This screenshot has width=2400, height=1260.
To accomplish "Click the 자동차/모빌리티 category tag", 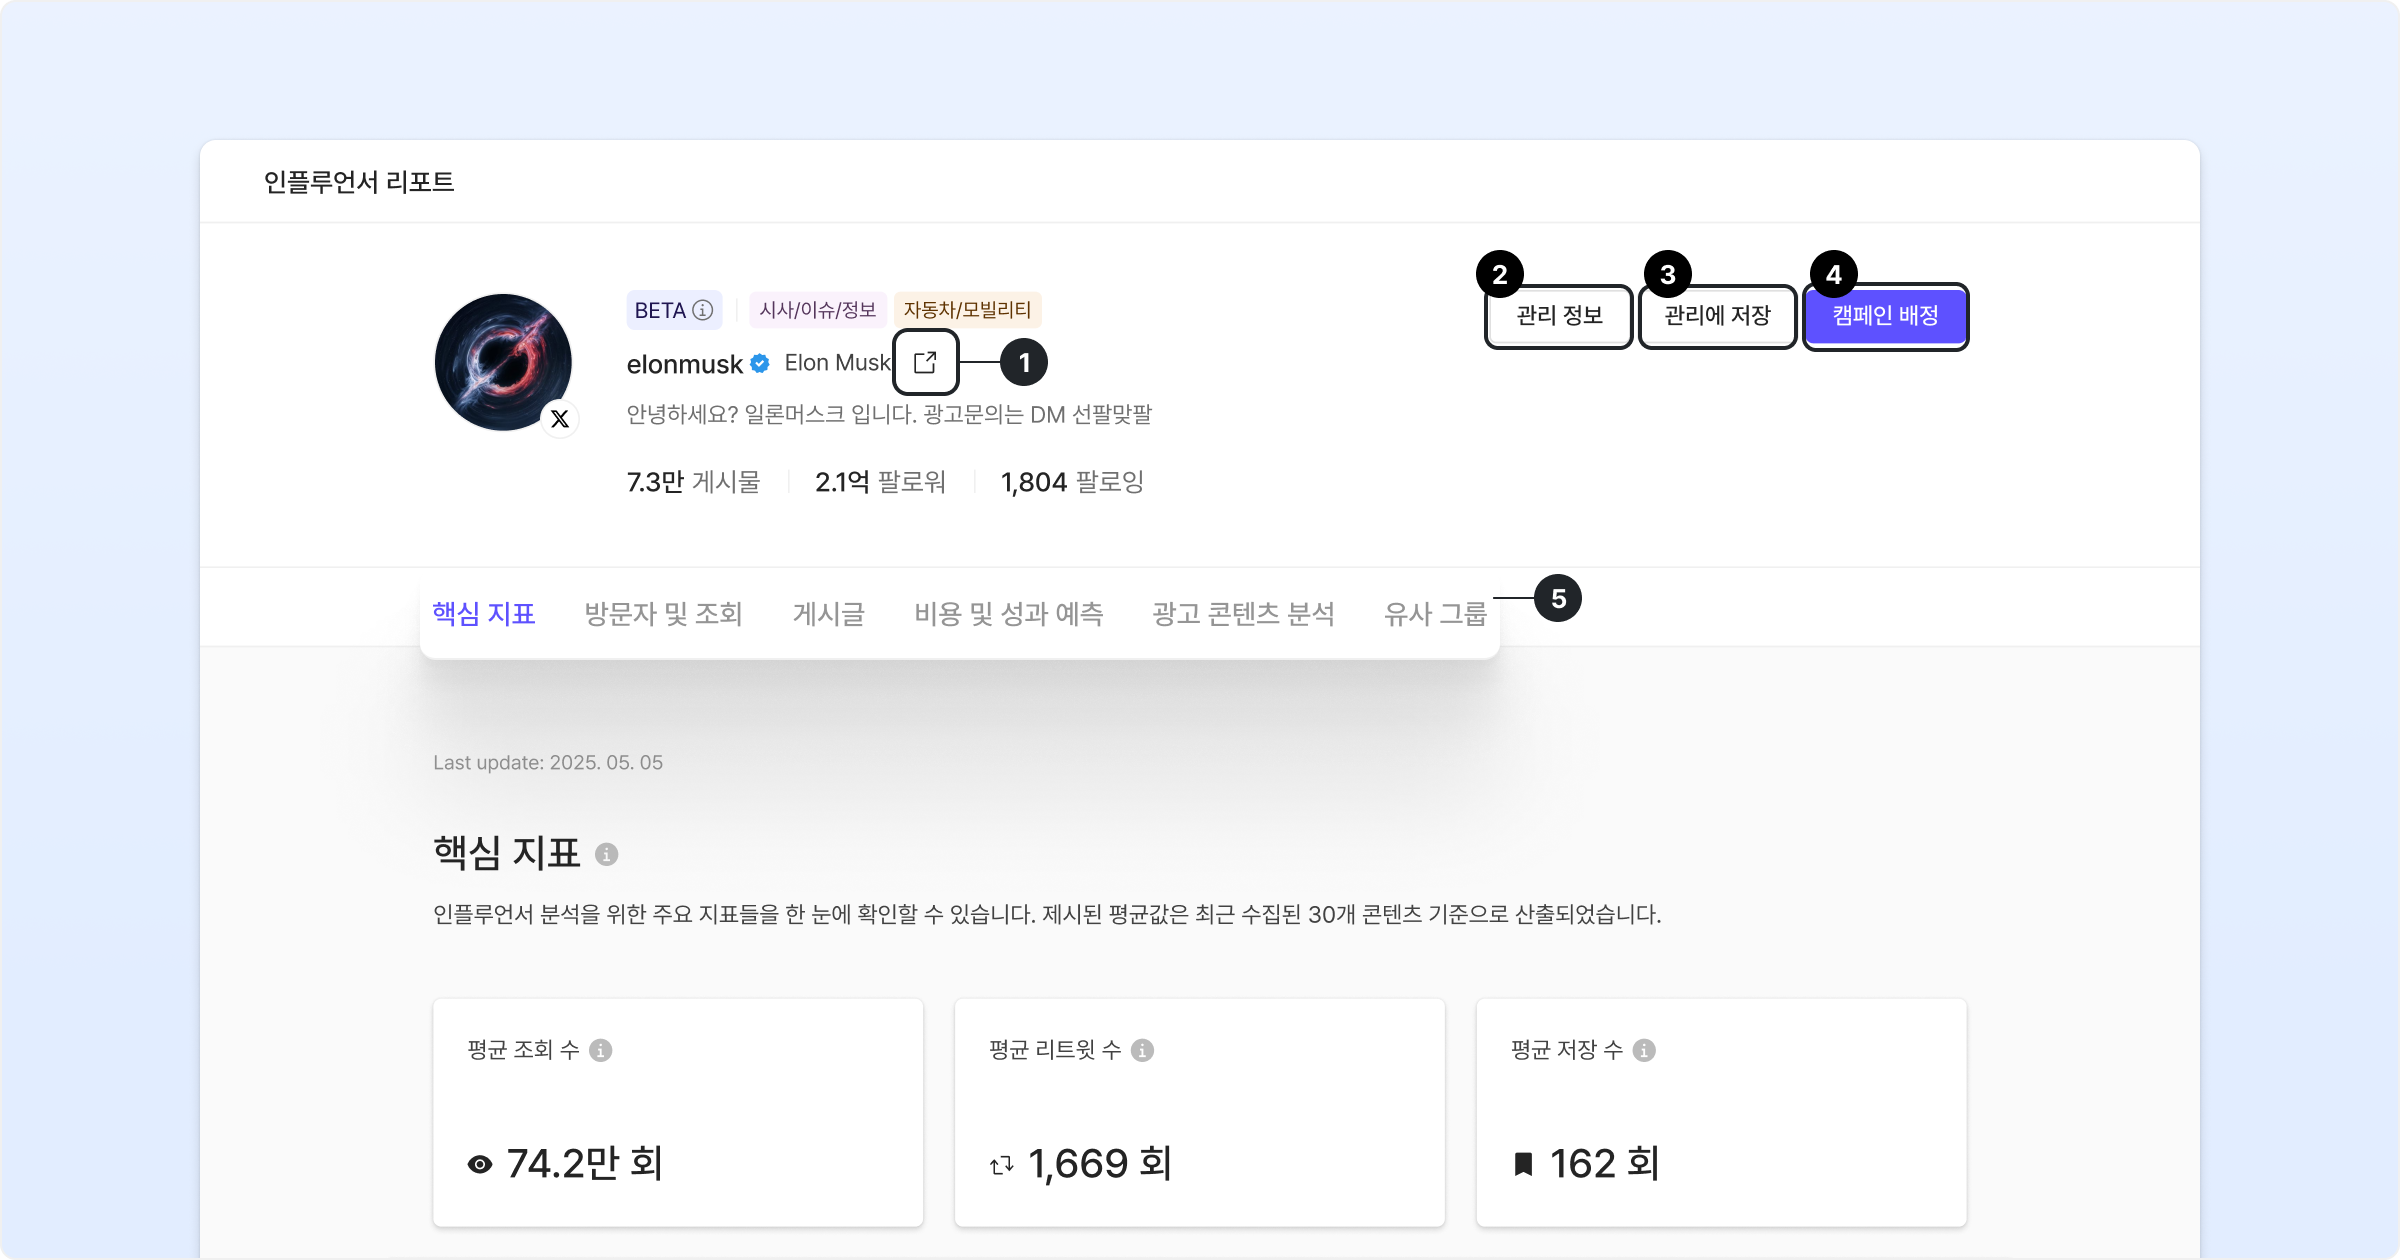I will click(x=967, y=310).
